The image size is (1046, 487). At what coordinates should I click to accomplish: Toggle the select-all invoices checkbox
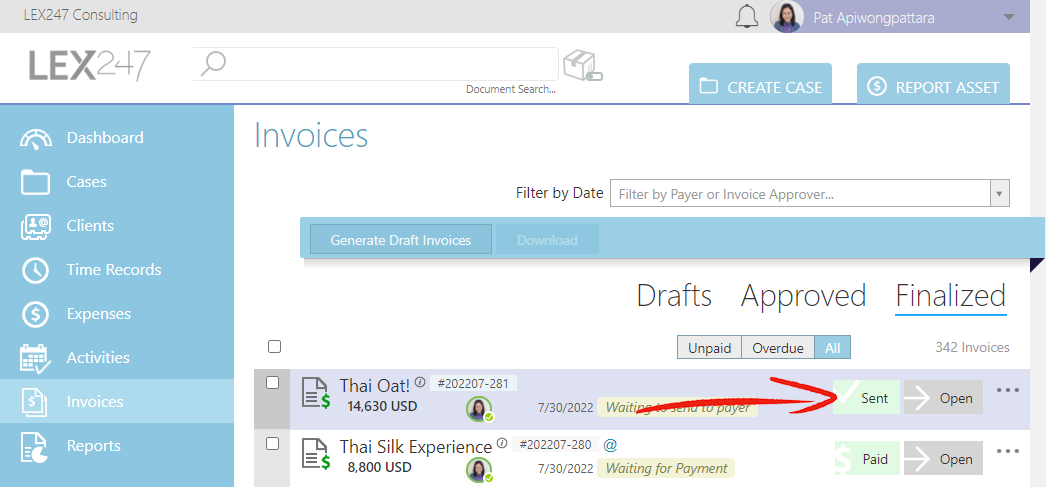coord(274,346)
